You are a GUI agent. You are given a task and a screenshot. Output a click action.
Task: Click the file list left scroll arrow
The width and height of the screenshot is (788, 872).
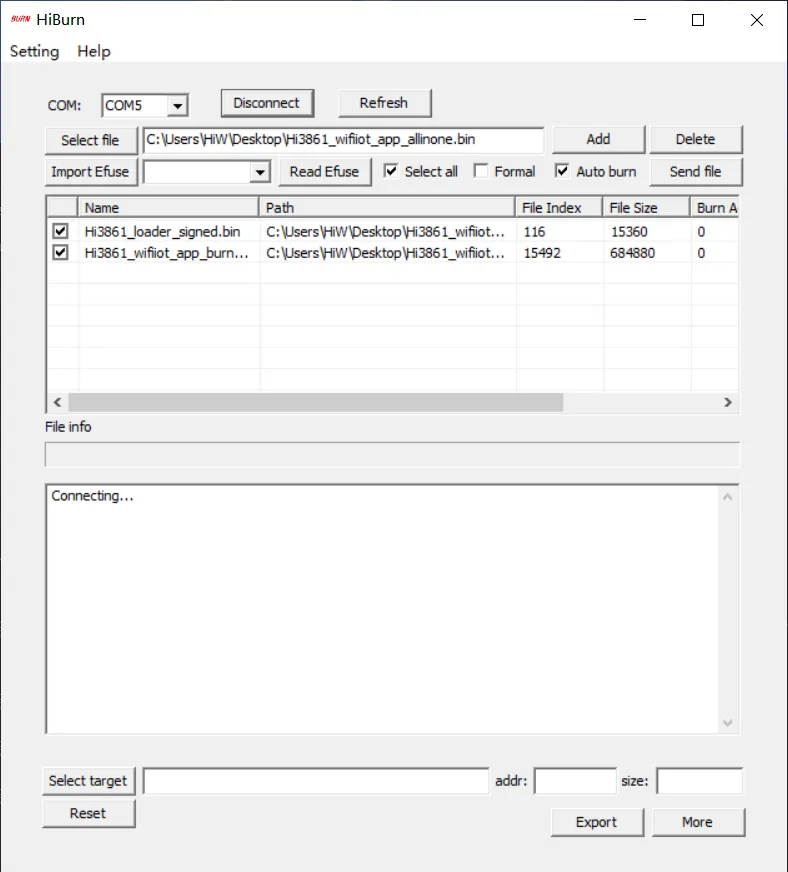pyautogui.click(x=57, y=402)
